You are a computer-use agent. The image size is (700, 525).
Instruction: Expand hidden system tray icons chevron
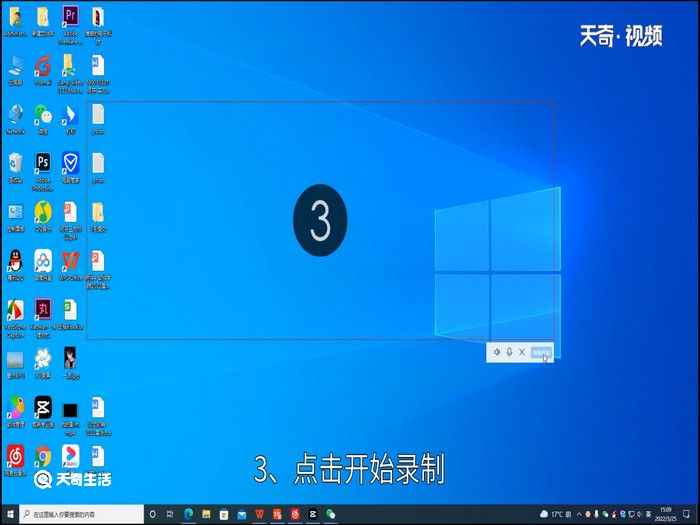(579, 515)
